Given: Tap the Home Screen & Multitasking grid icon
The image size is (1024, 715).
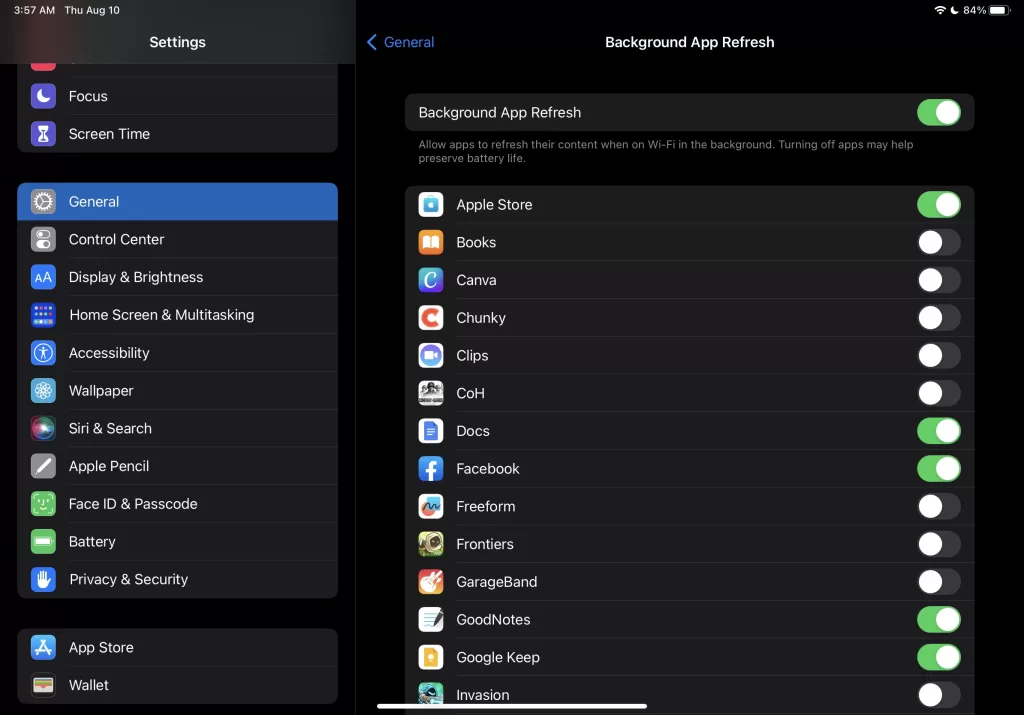Looking at the screenshot, I should coord(43,315).
